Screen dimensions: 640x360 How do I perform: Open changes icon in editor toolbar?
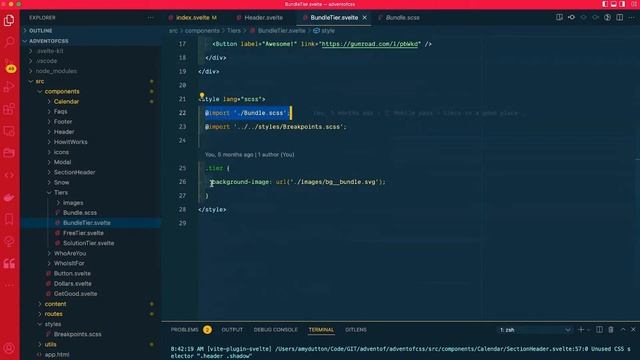click(x=559, y=18)
